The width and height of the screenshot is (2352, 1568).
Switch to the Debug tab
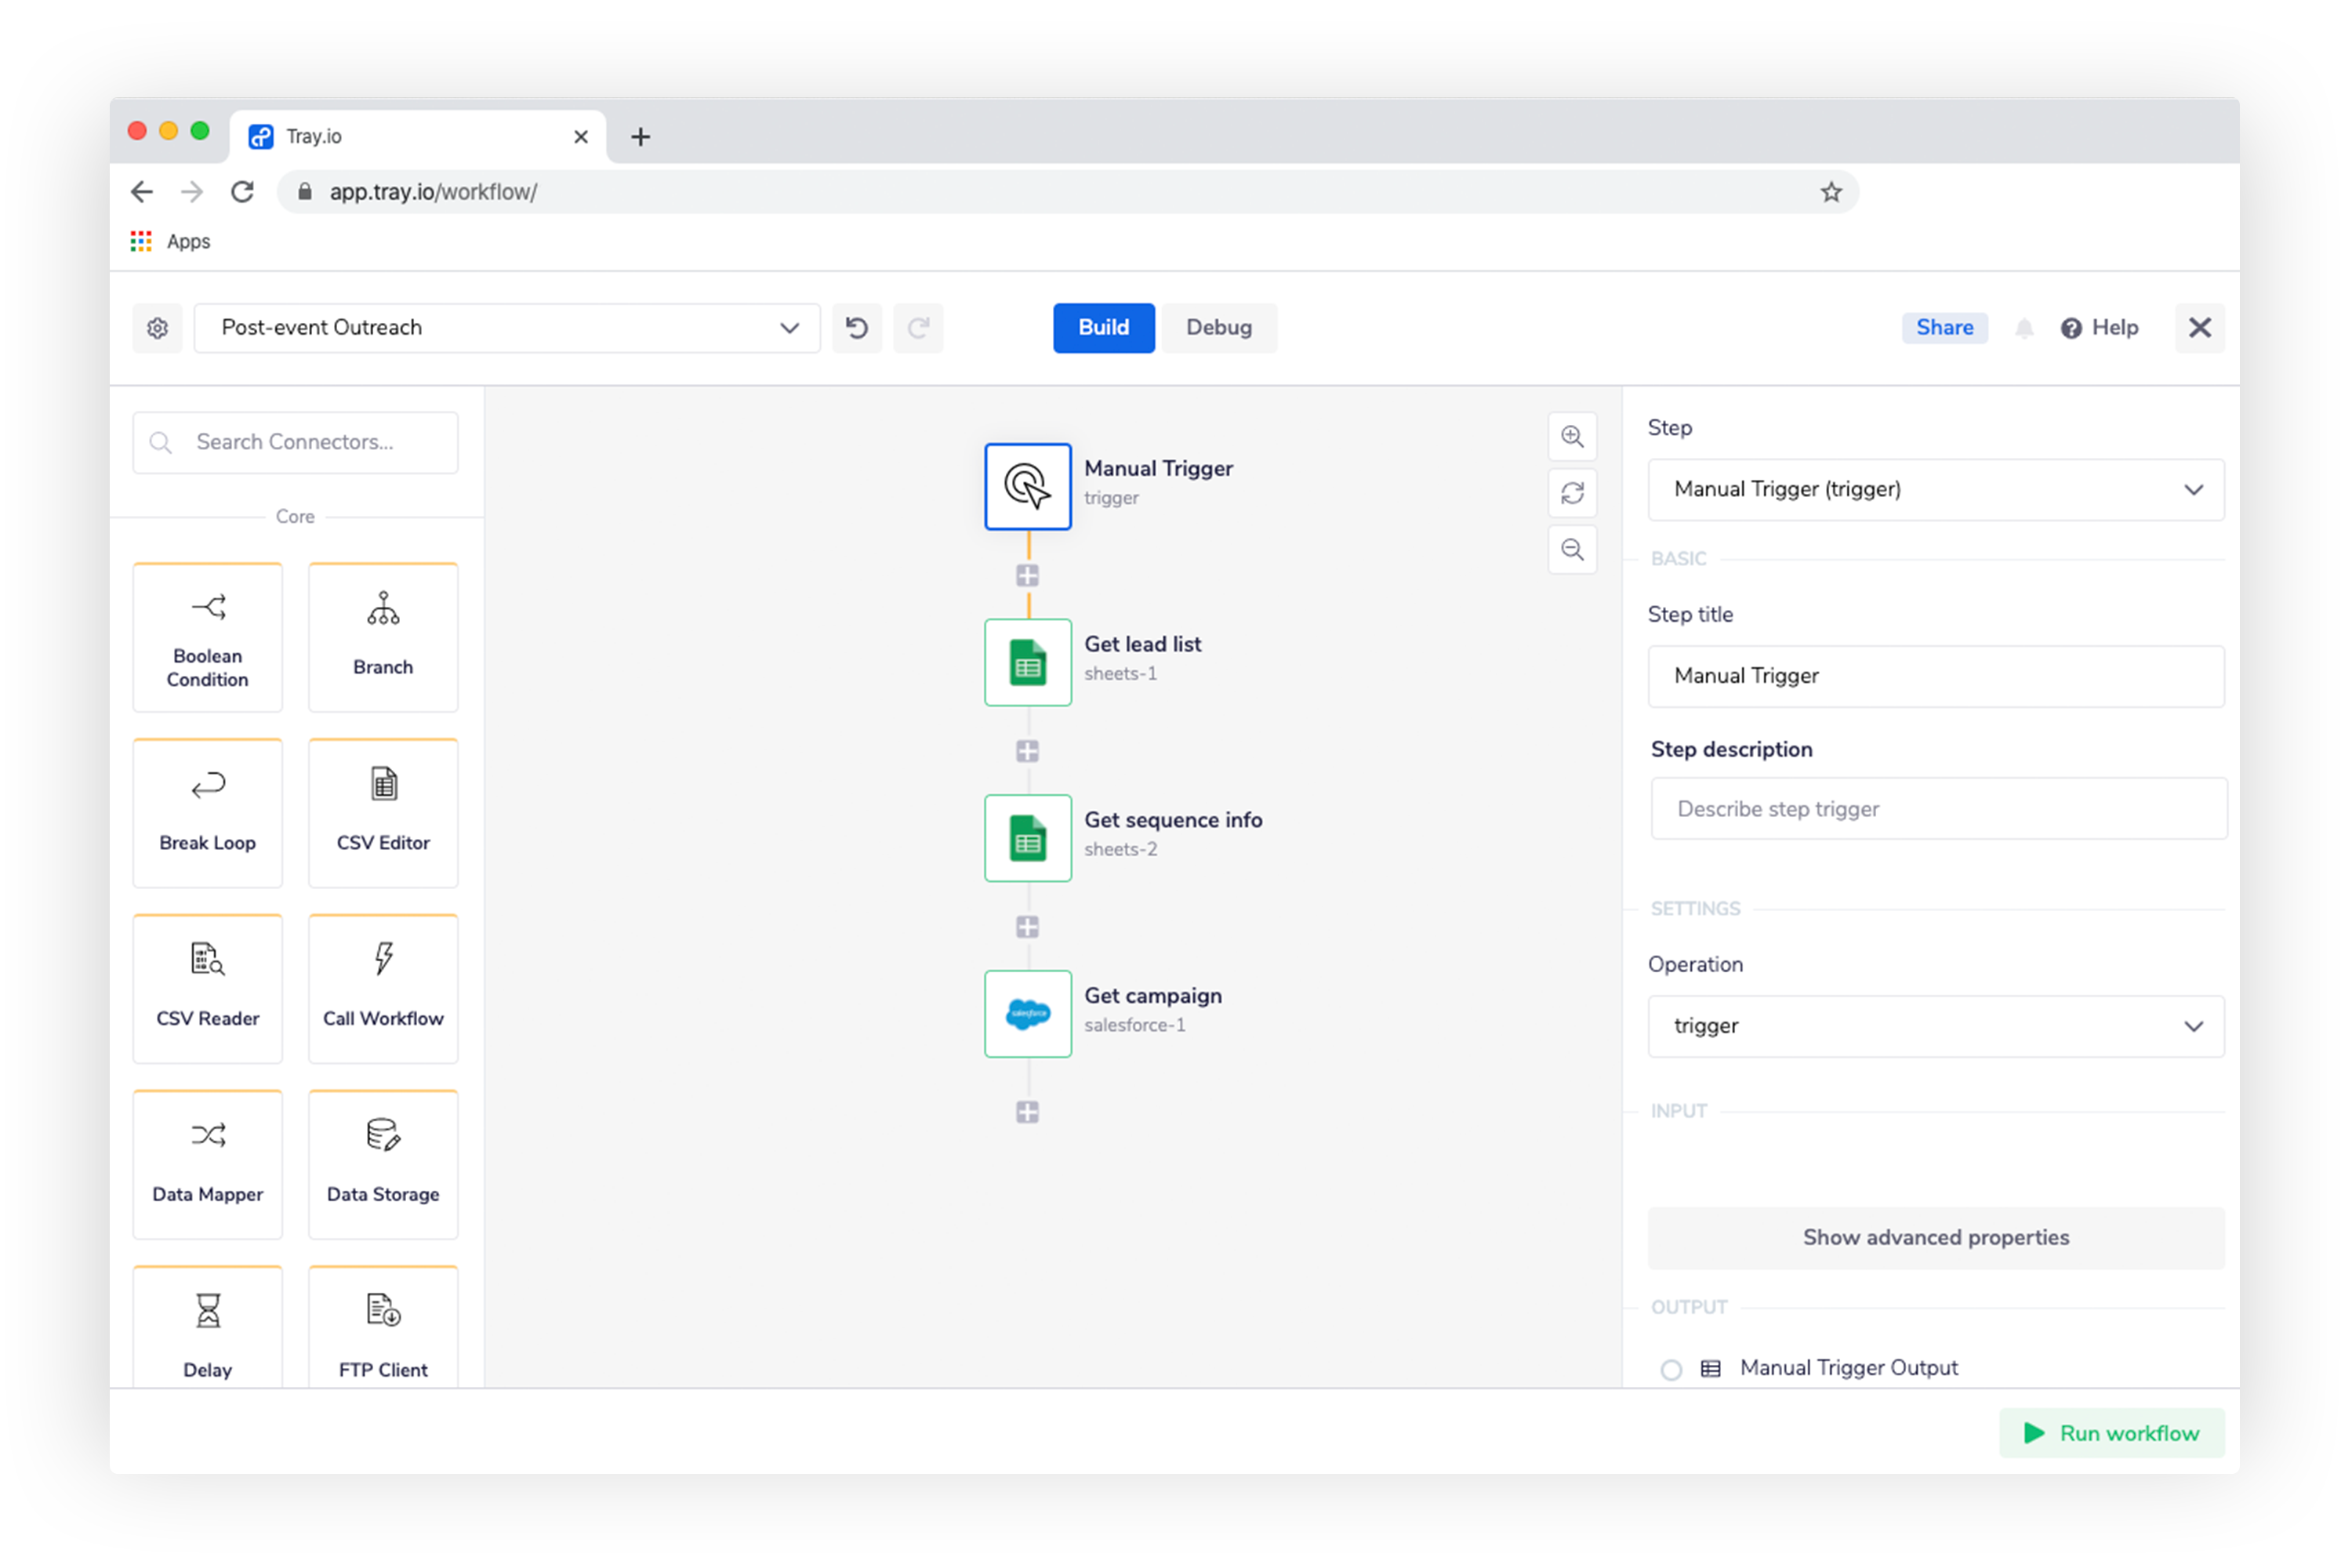click(1218, 328)
